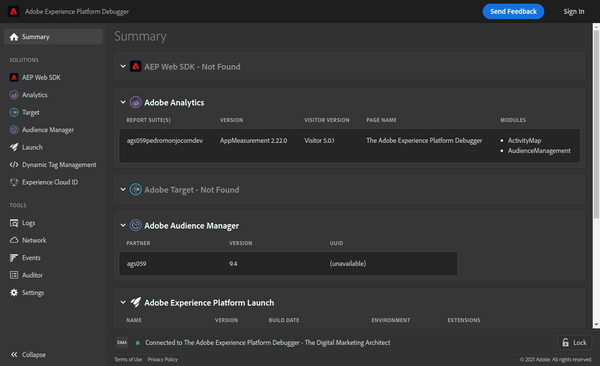Click the Launch rocket sidebar icon
This screenshot has width=600, height=366.
(14, 147)
